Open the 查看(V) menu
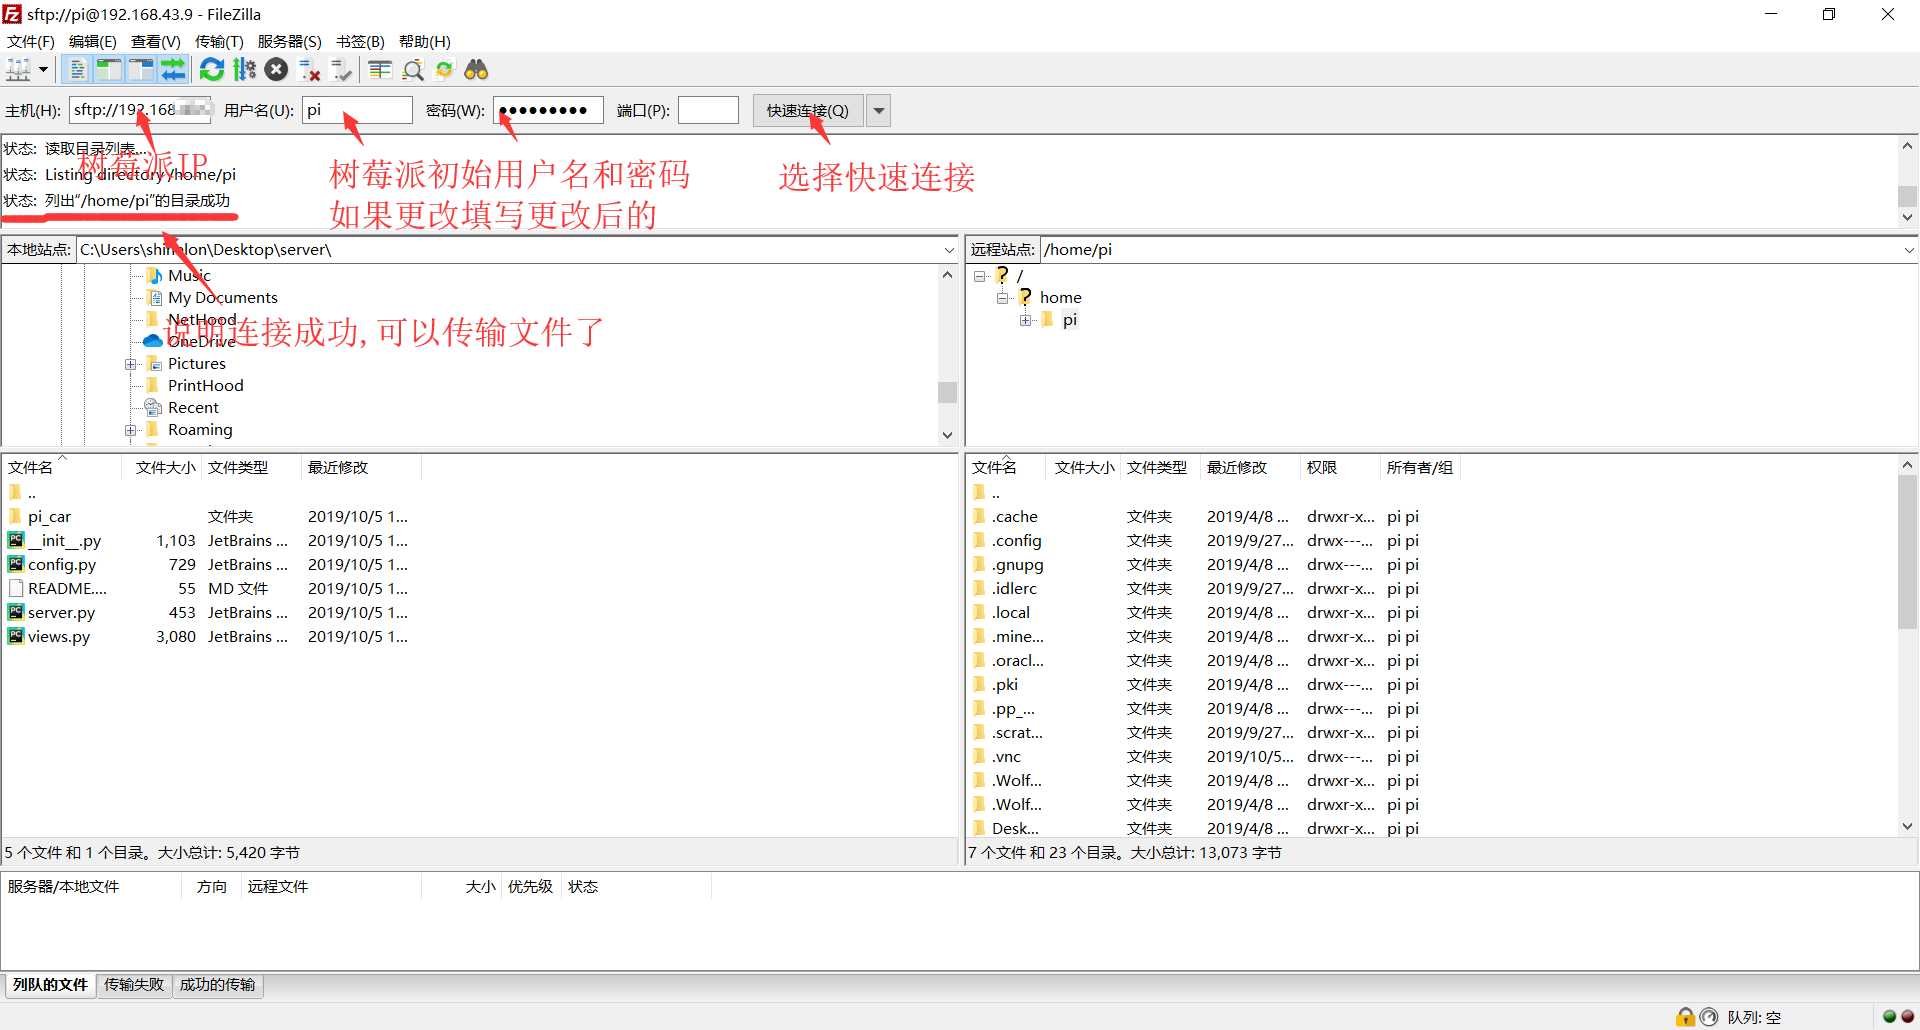 click(156, 41)
